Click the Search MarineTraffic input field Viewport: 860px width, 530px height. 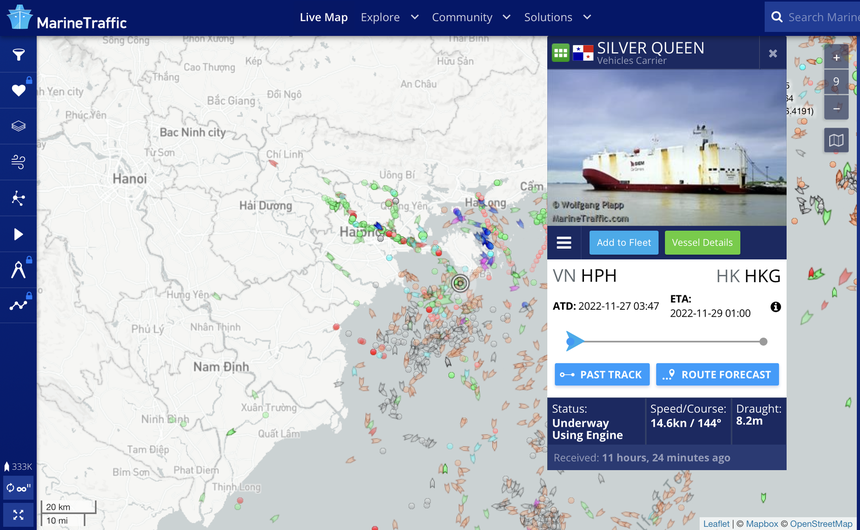820,17
